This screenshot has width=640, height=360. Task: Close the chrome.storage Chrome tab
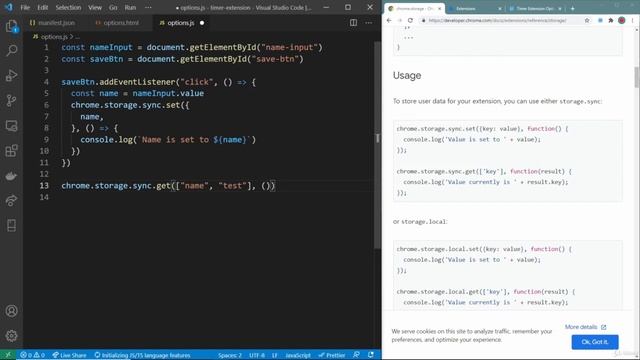click(x=440, y=8)
